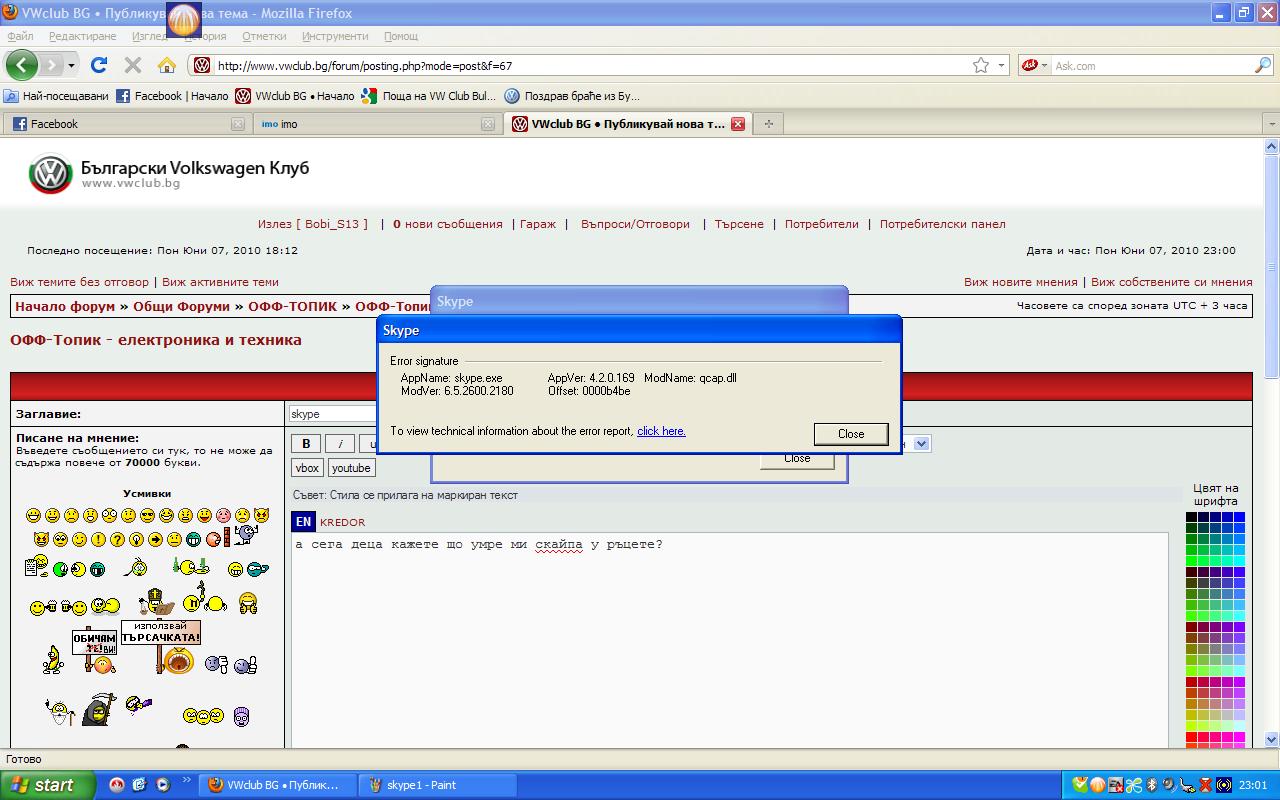Expand the URL bar history dropdown arrow

(1002, 65)
